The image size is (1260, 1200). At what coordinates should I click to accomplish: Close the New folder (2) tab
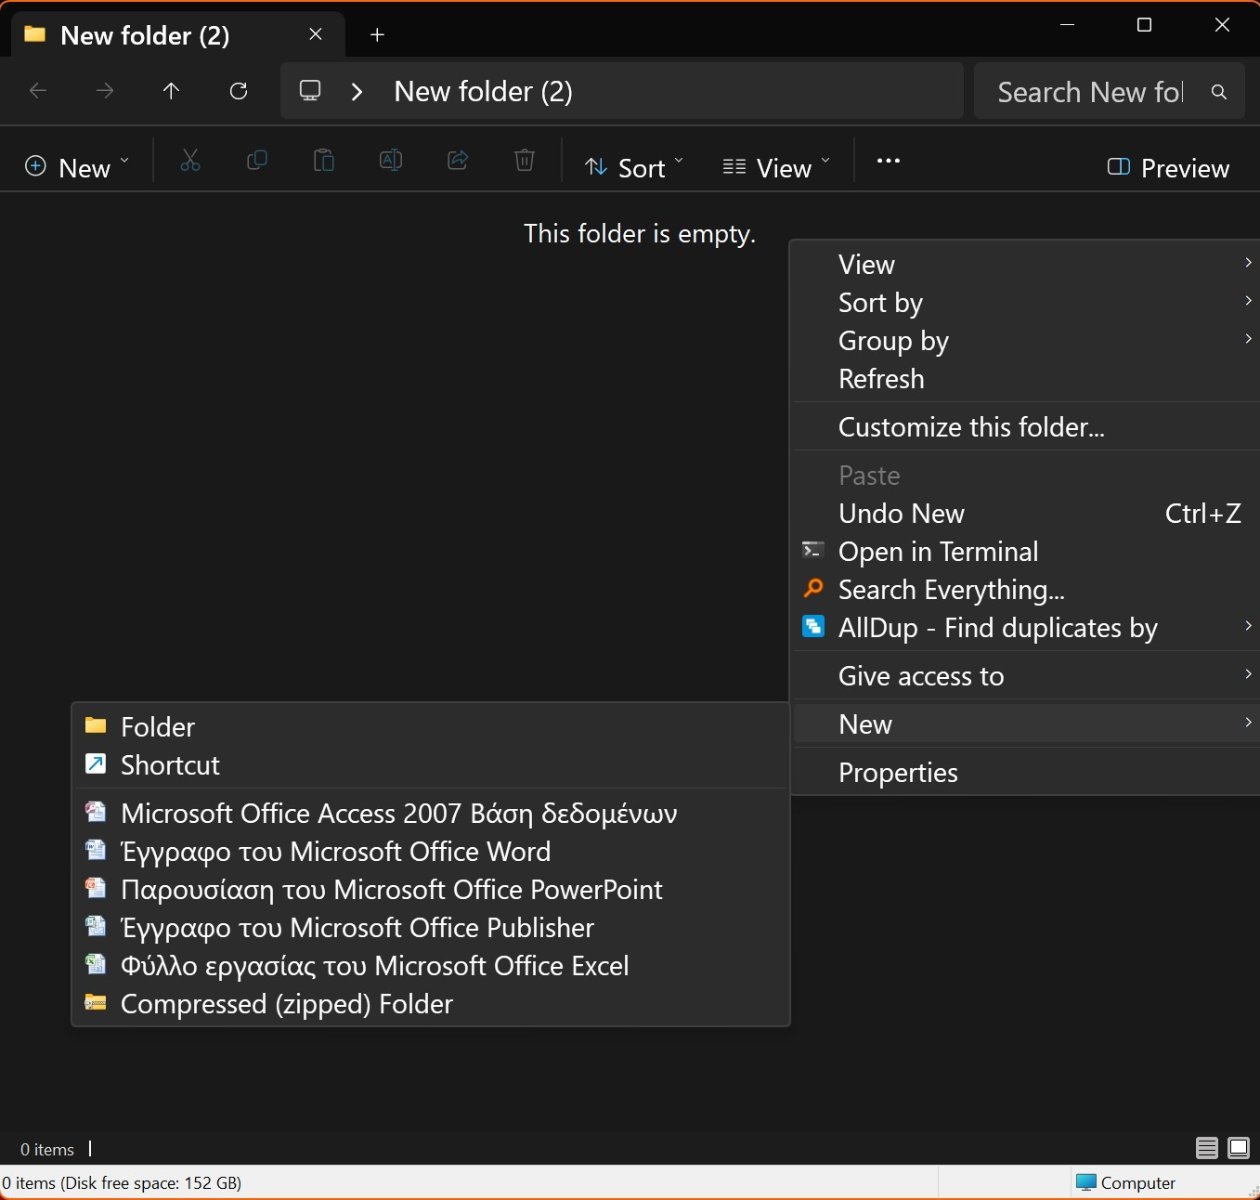click(x=315, y=34)
